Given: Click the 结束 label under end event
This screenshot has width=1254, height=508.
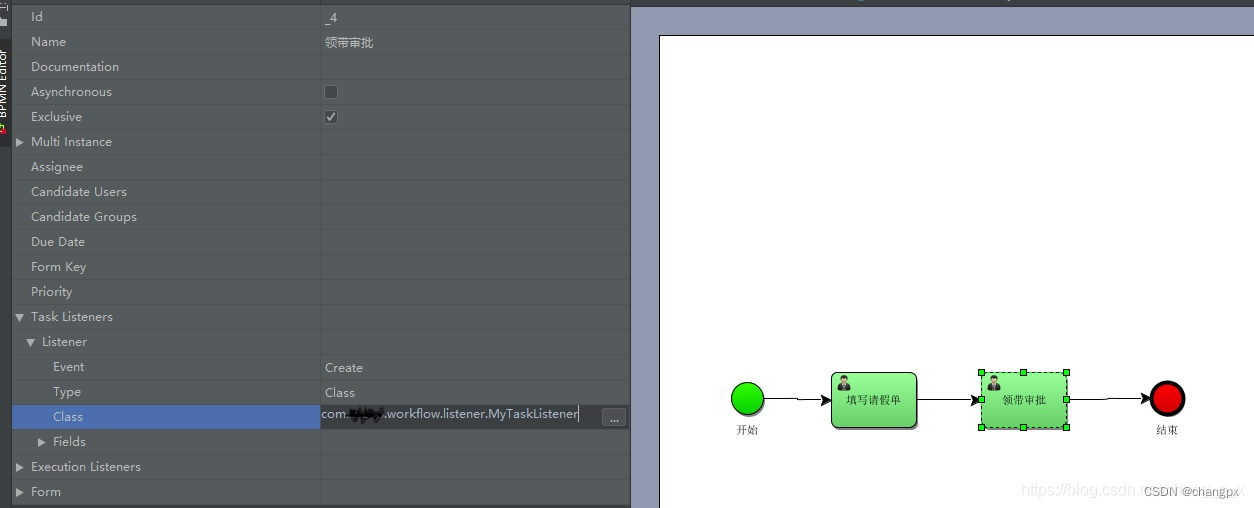Looking at the screenshot, I should [1167, 430].
